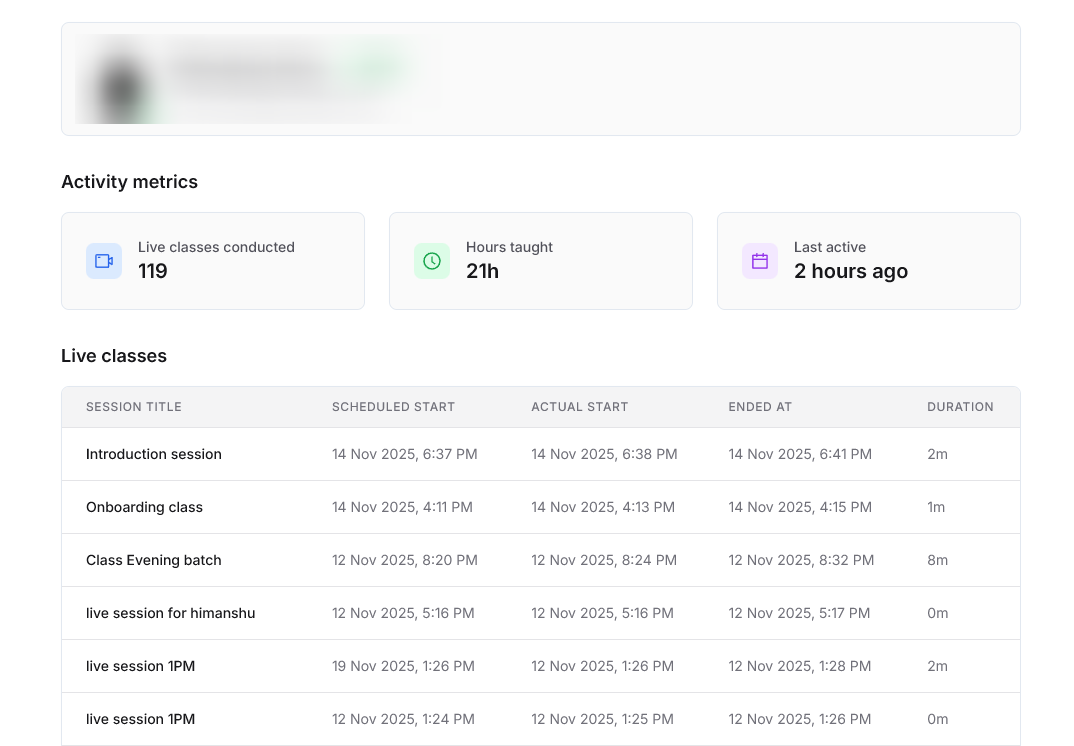This screenshot has height=746, width=1074.
Task: Select the Class Evening batch session
Action: (154, 560)
